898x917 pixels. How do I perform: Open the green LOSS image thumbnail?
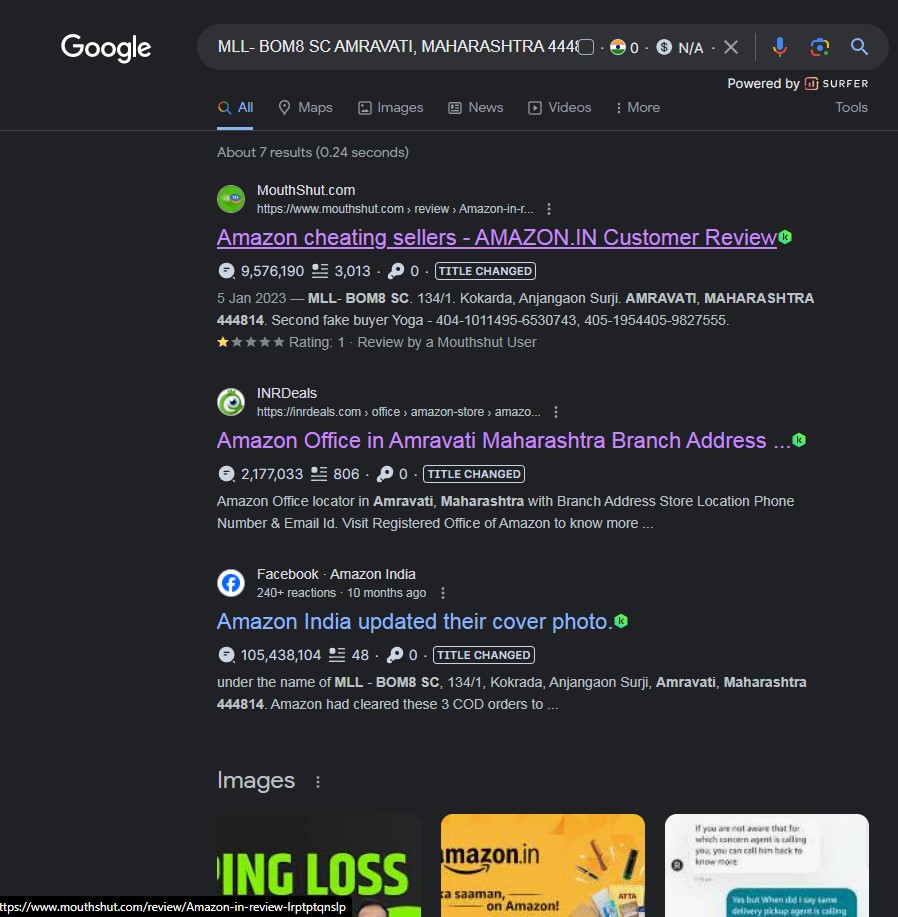coord(319,866)
